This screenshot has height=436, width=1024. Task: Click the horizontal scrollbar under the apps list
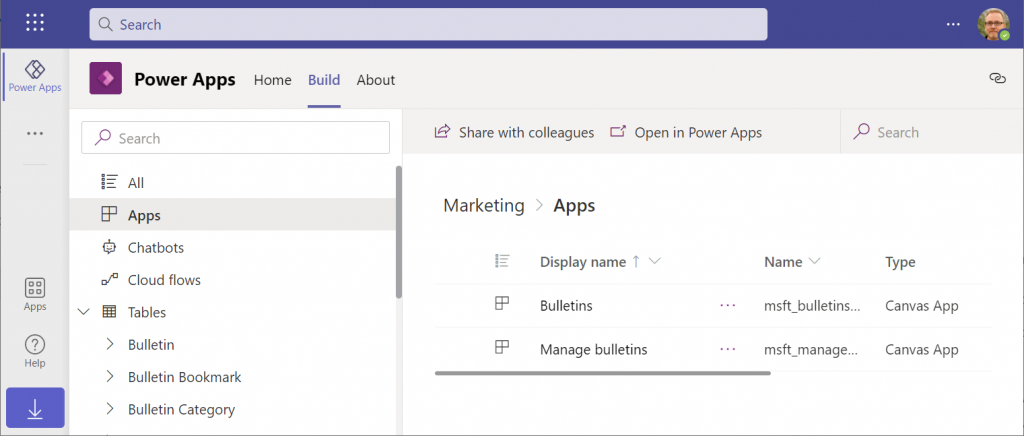coord(603,373)
